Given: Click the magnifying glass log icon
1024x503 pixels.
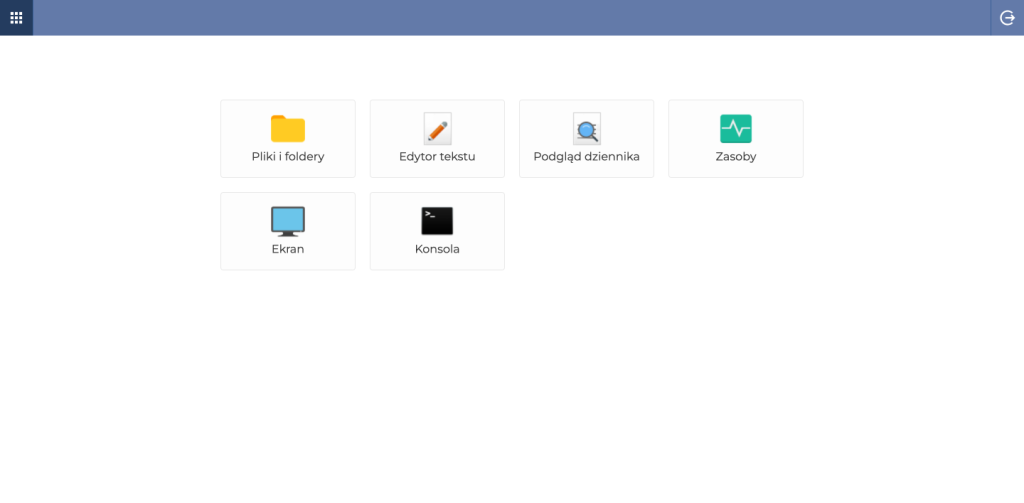Looking at the screenshot, I should (x=586, y=129).
